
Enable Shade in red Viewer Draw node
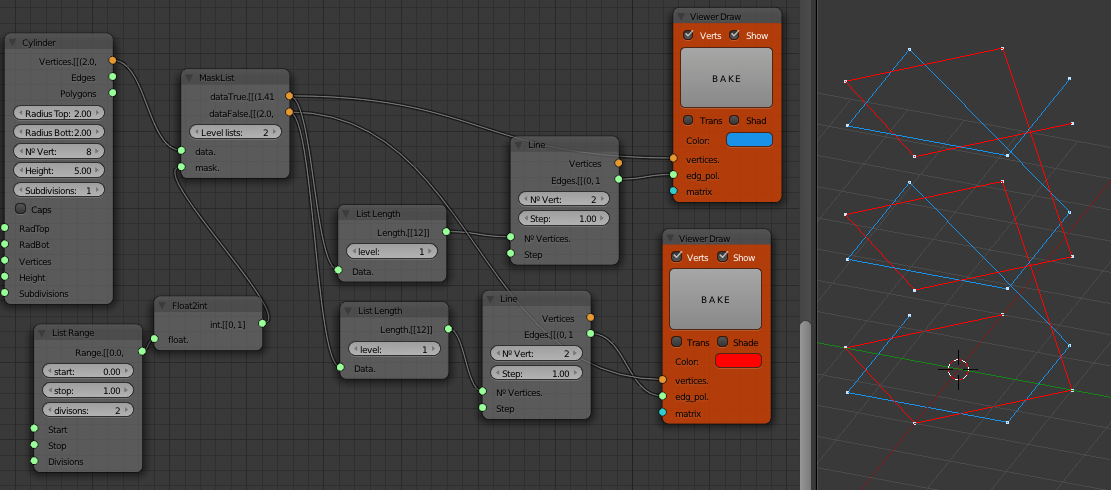click(x=723, y=342)
